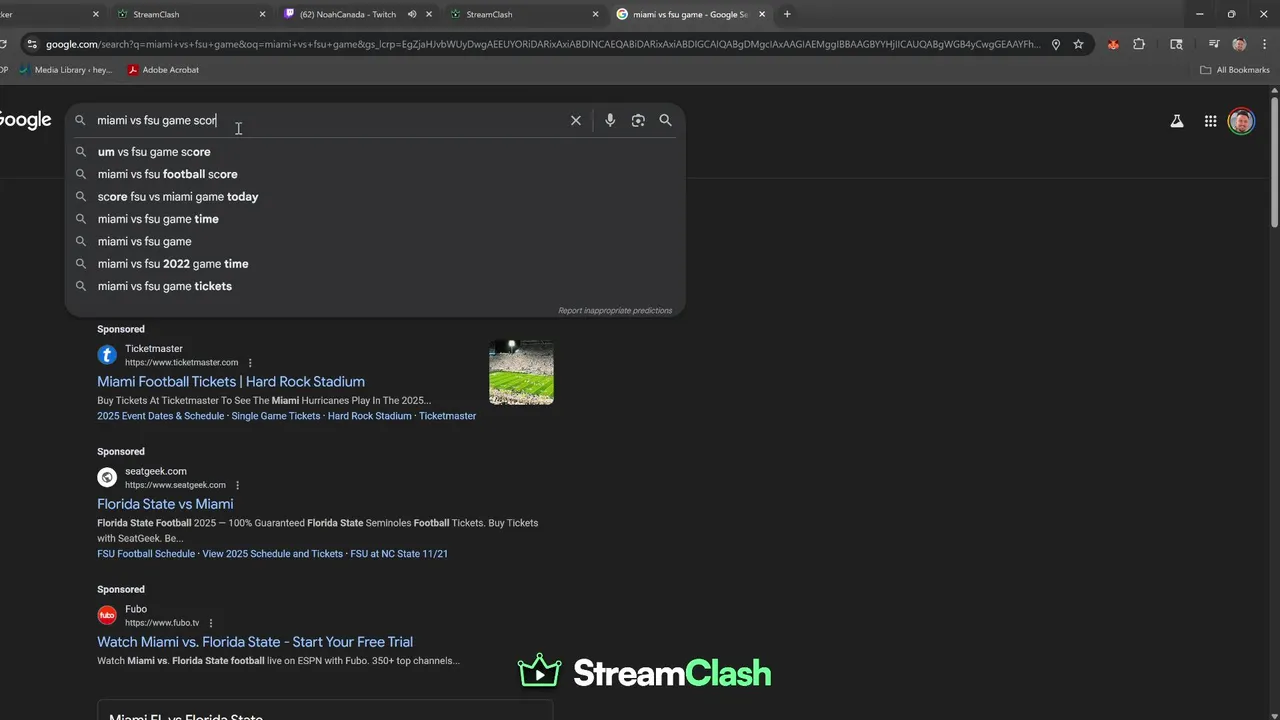This screenshot has height=720, width=1280.
Task: Open 'Miami Football Tickets | Hard Rock Stadium' link
Action: 231,382
